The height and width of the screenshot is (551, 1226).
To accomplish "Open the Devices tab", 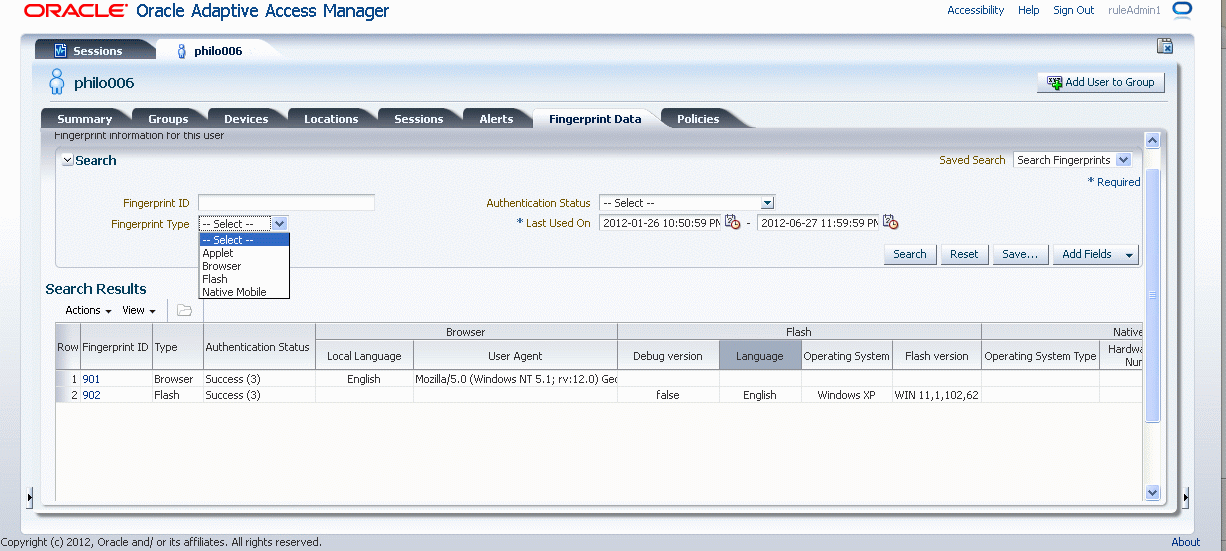I will [x=246, y=119].
